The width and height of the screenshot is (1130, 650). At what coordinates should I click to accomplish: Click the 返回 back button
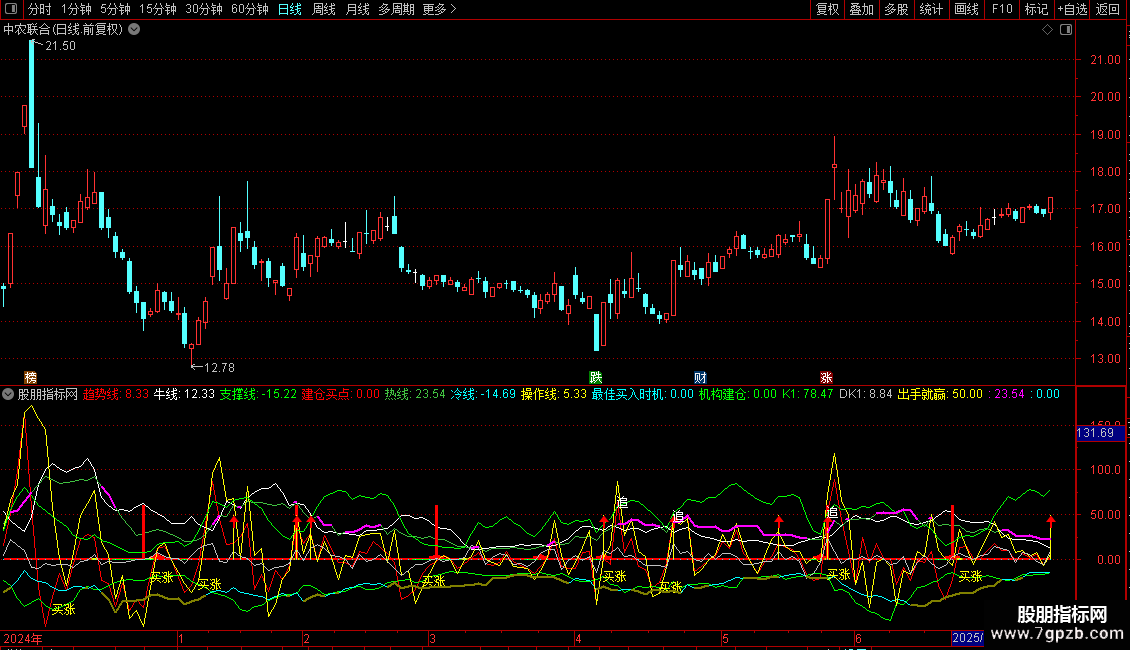tap(1108, 10)
